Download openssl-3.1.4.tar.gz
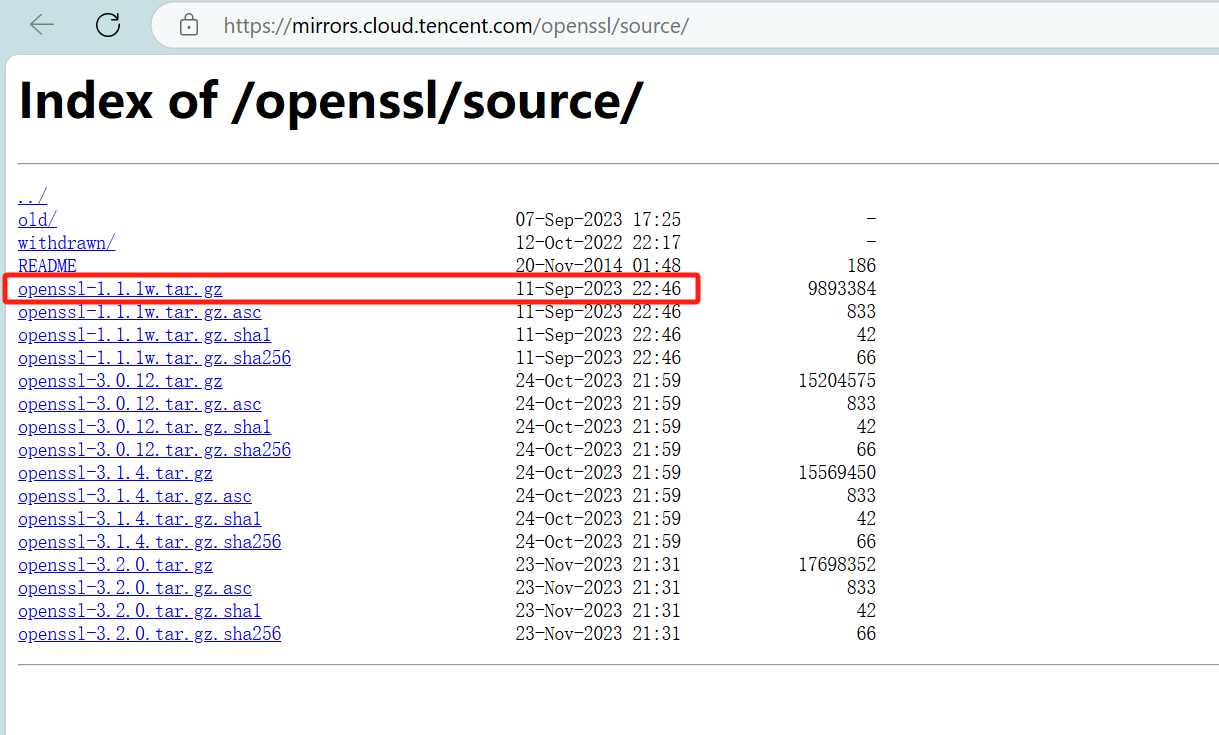1219x735 pixels. click(x=115, y=473)
